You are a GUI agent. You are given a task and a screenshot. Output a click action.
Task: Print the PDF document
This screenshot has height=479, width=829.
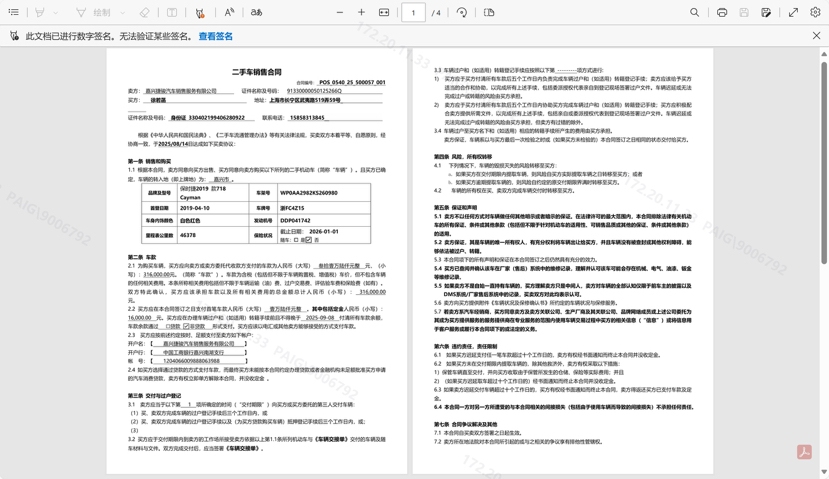tap(722, 13)
